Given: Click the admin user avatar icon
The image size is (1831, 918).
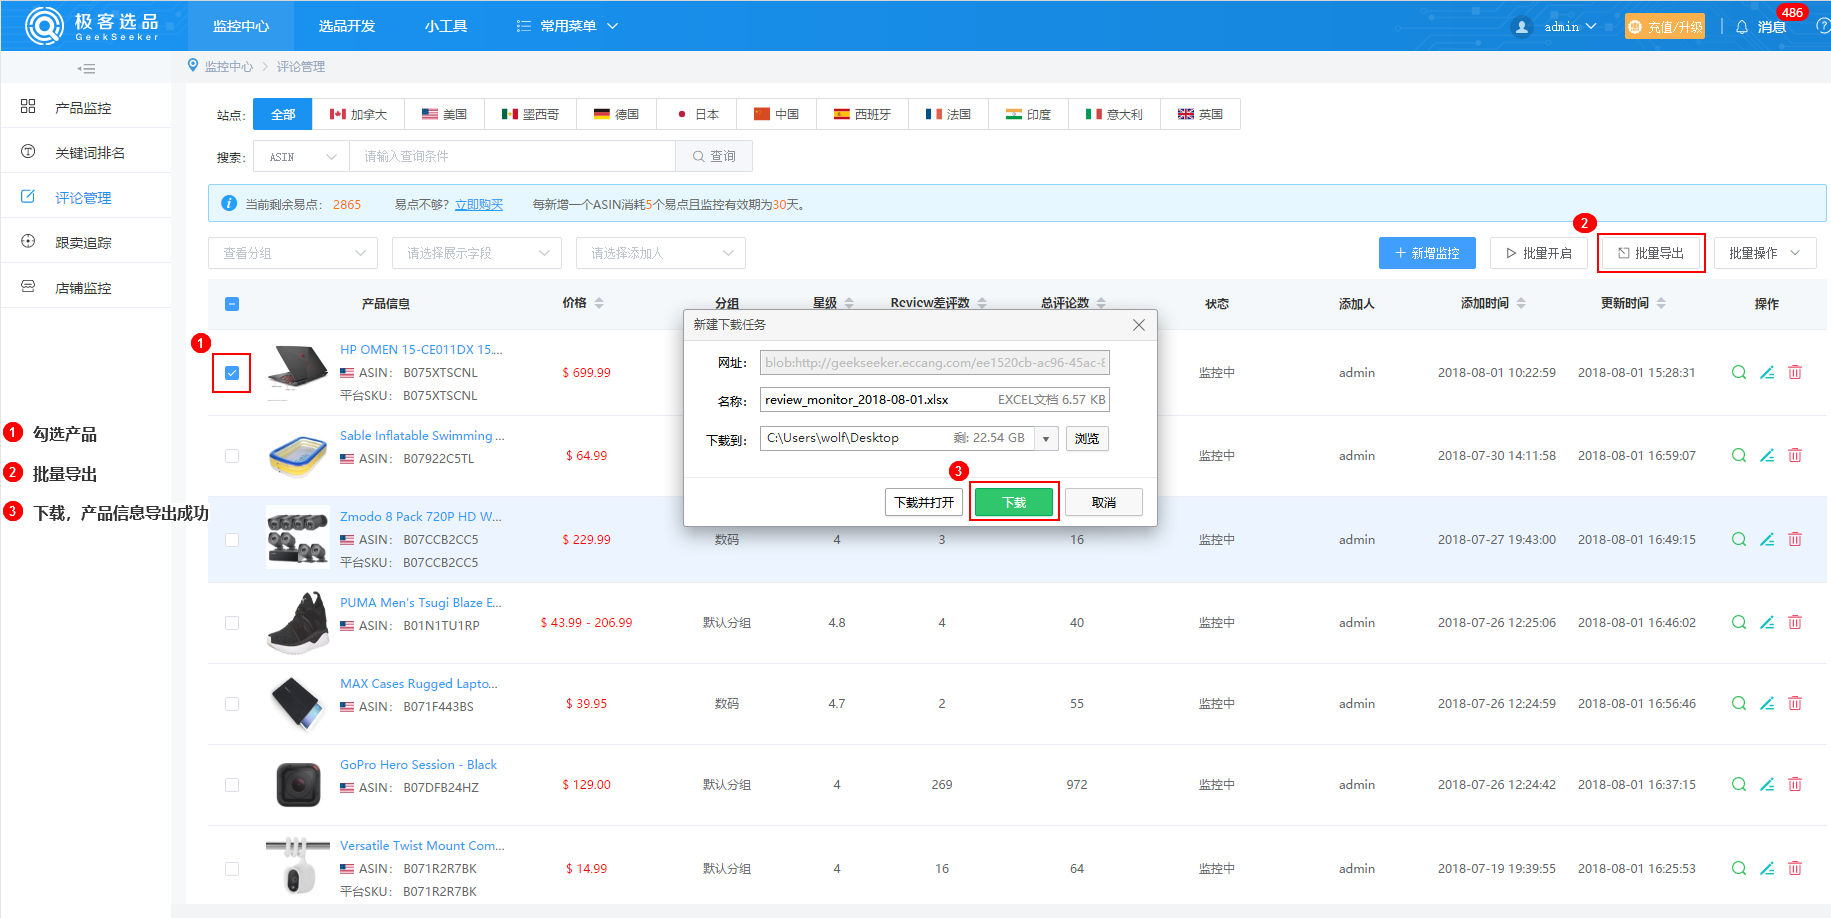Looking at the screenshot, I should [x=1522, y=27].
